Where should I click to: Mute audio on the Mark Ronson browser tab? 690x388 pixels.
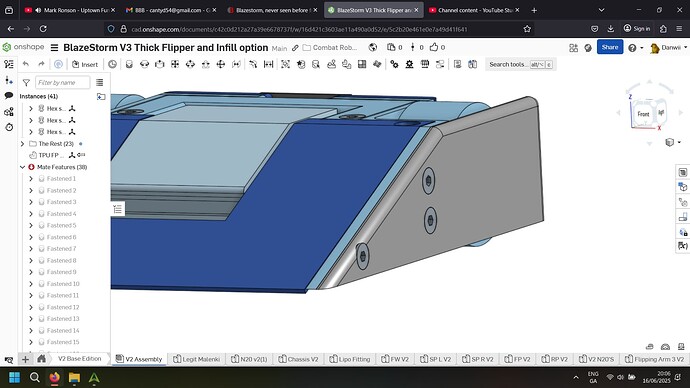coord(38,10)
